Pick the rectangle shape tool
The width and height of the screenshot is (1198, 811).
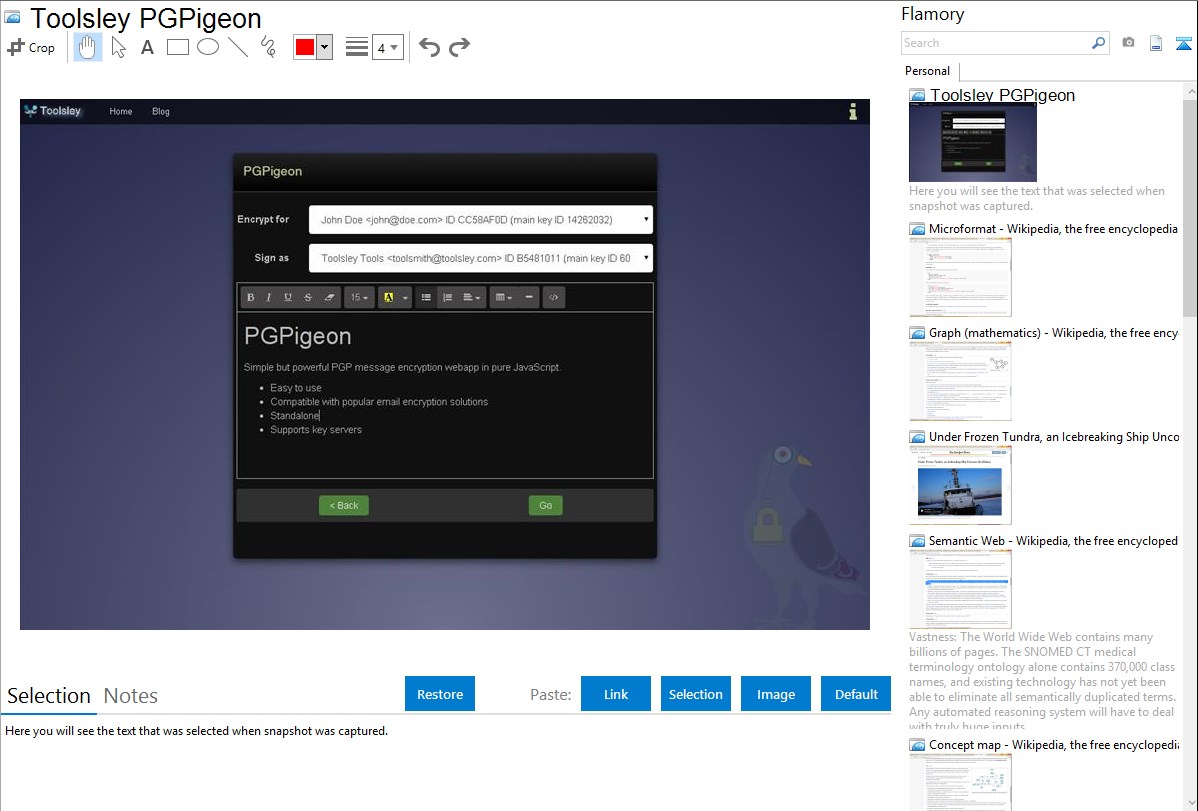(178, 47)
